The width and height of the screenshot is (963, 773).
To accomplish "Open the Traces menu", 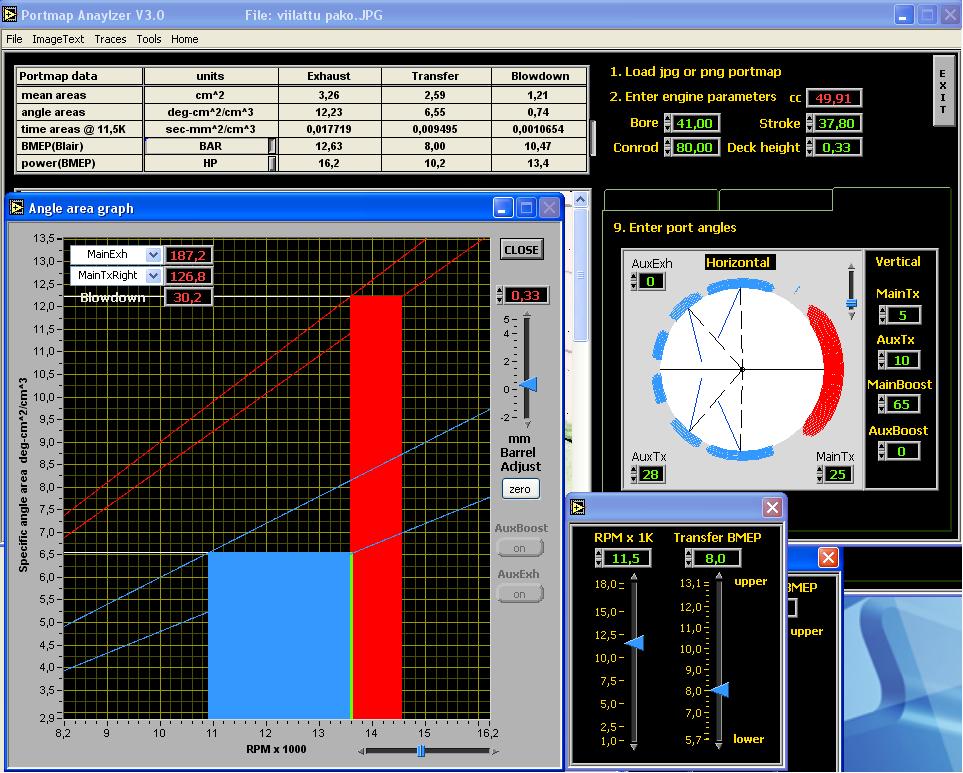I will pos(110,39).
